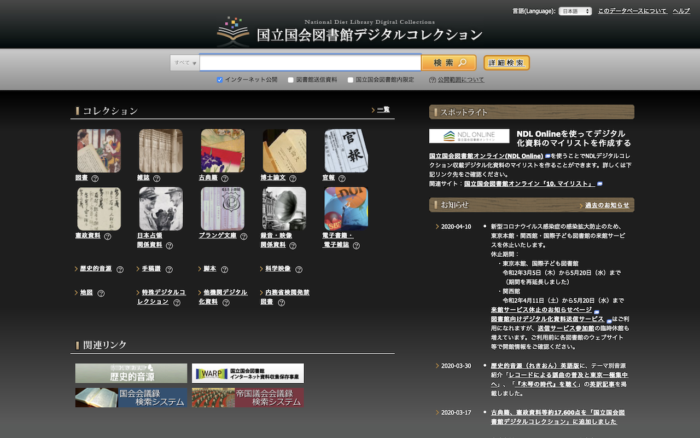Click the gramophone 録音・映像関係資料 icon
The width and height of the screenshot is (700, 438).
pyautogui.click(x=284, y=208)
